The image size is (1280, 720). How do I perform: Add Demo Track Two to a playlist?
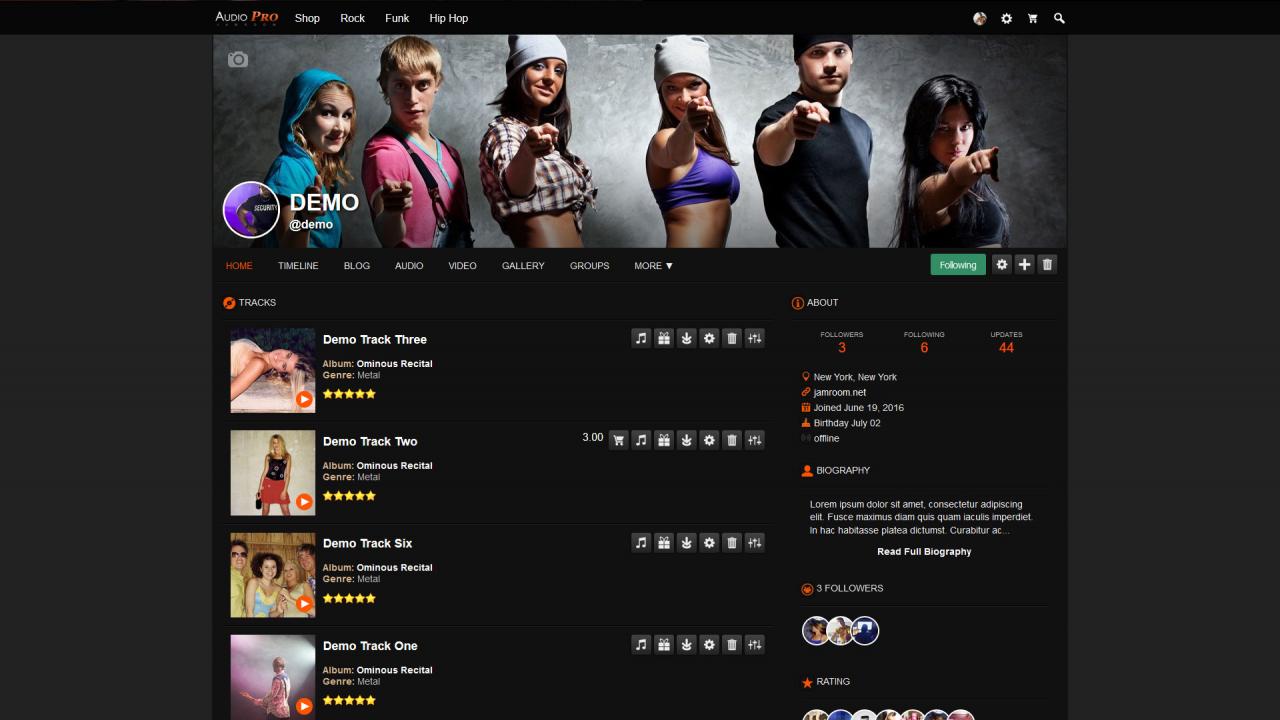click(641, 440)
